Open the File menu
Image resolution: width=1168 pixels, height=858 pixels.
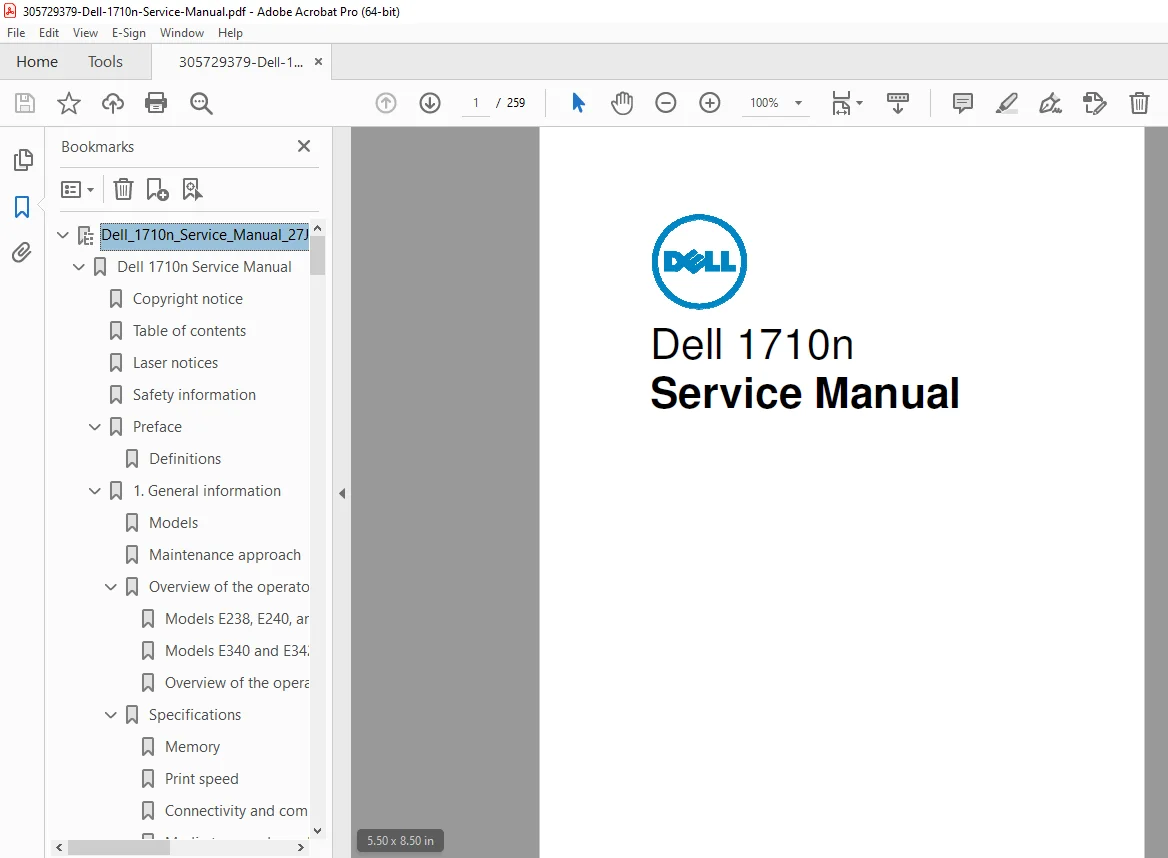click(16, 33)
